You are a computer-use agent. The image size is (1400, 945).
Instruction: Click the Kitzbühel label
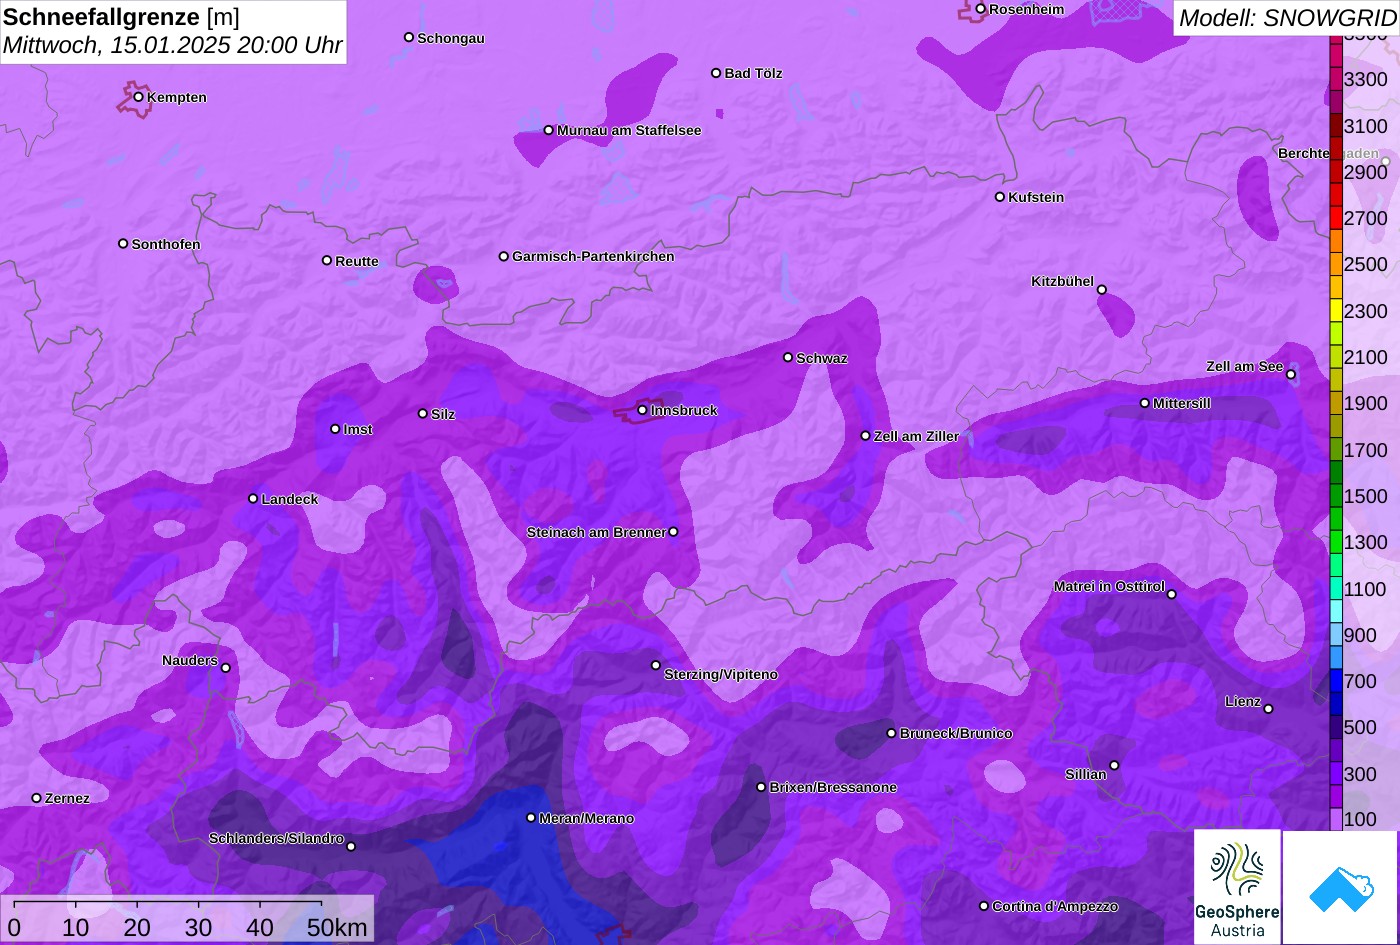(x=1062, y=281)
